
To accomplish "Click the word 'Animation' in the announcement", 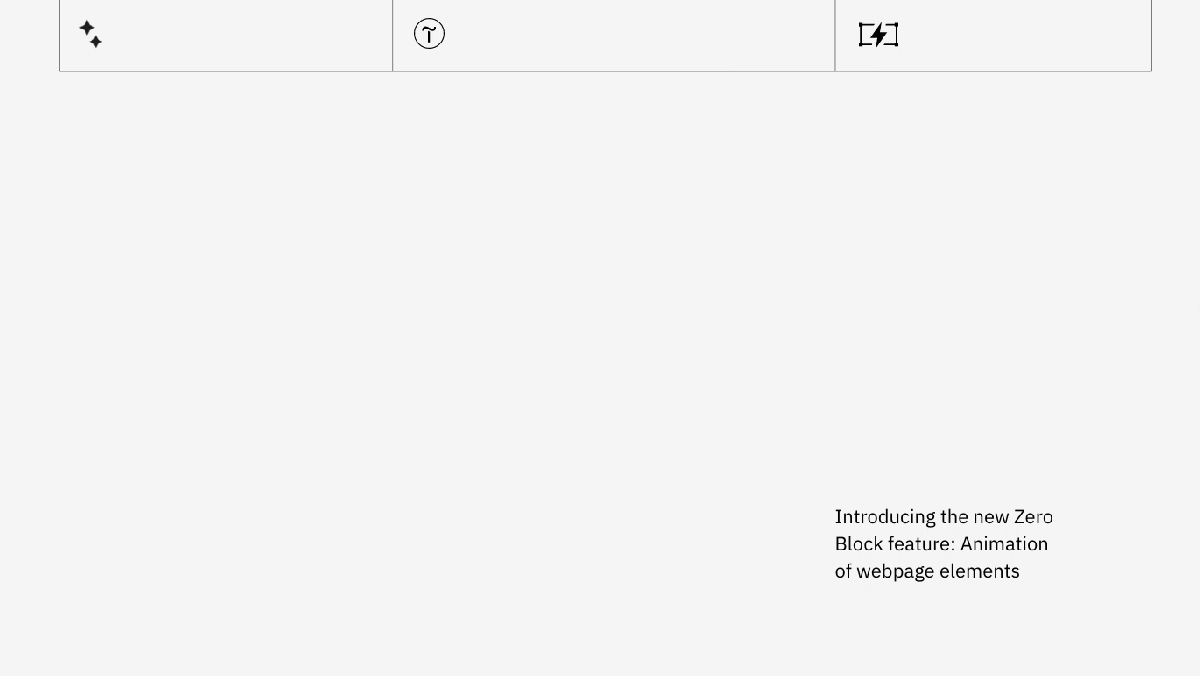I will tap(1004, 544).
